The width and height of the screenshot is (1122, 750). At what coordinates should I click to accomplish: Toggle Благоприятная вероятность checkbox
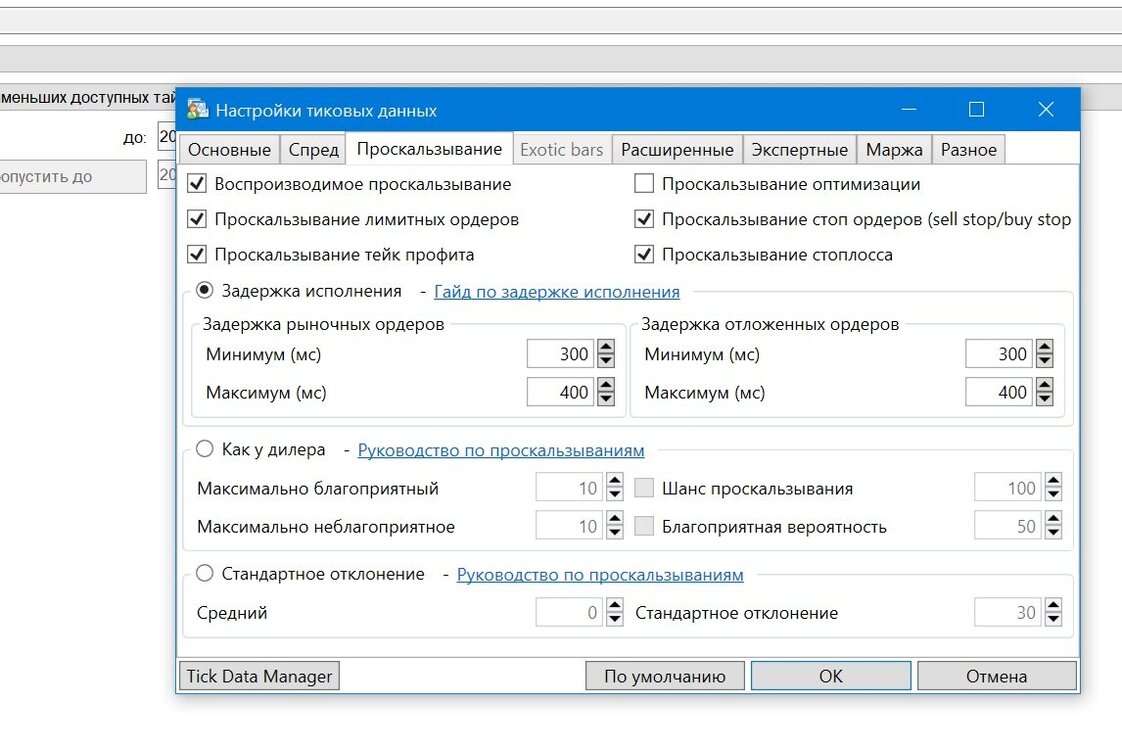pyautogui.click(x=644, y=527)
